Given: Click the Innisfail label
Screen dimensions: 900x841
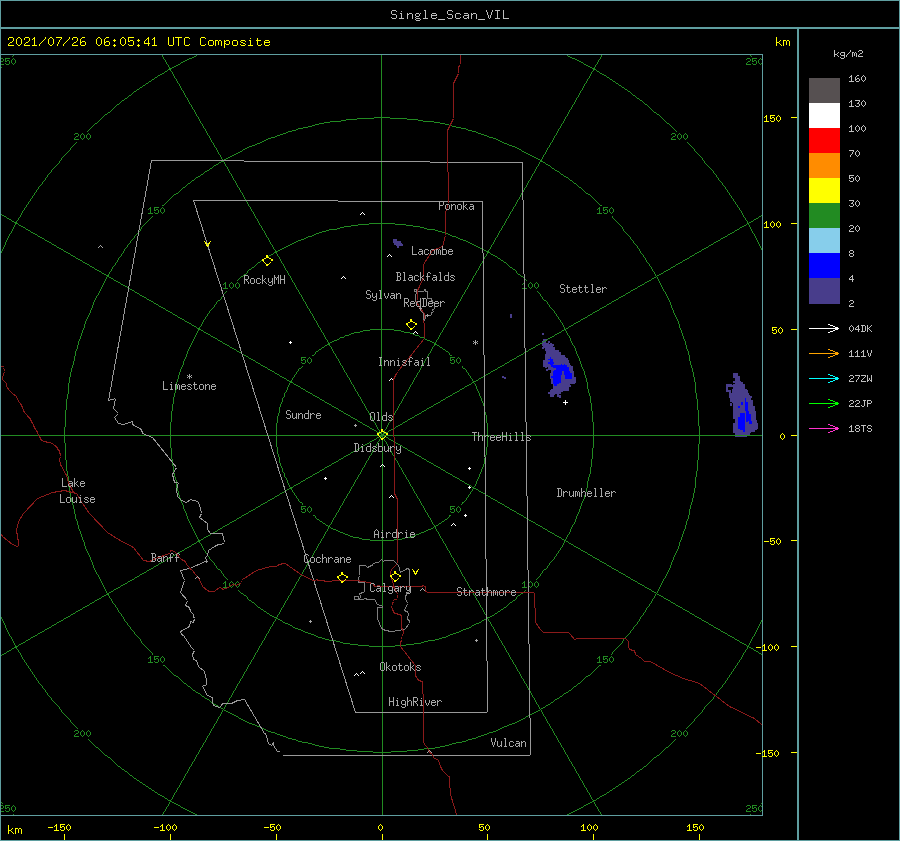Looking at the screenshot, I should pyautogui.click(x=404, y=362).
